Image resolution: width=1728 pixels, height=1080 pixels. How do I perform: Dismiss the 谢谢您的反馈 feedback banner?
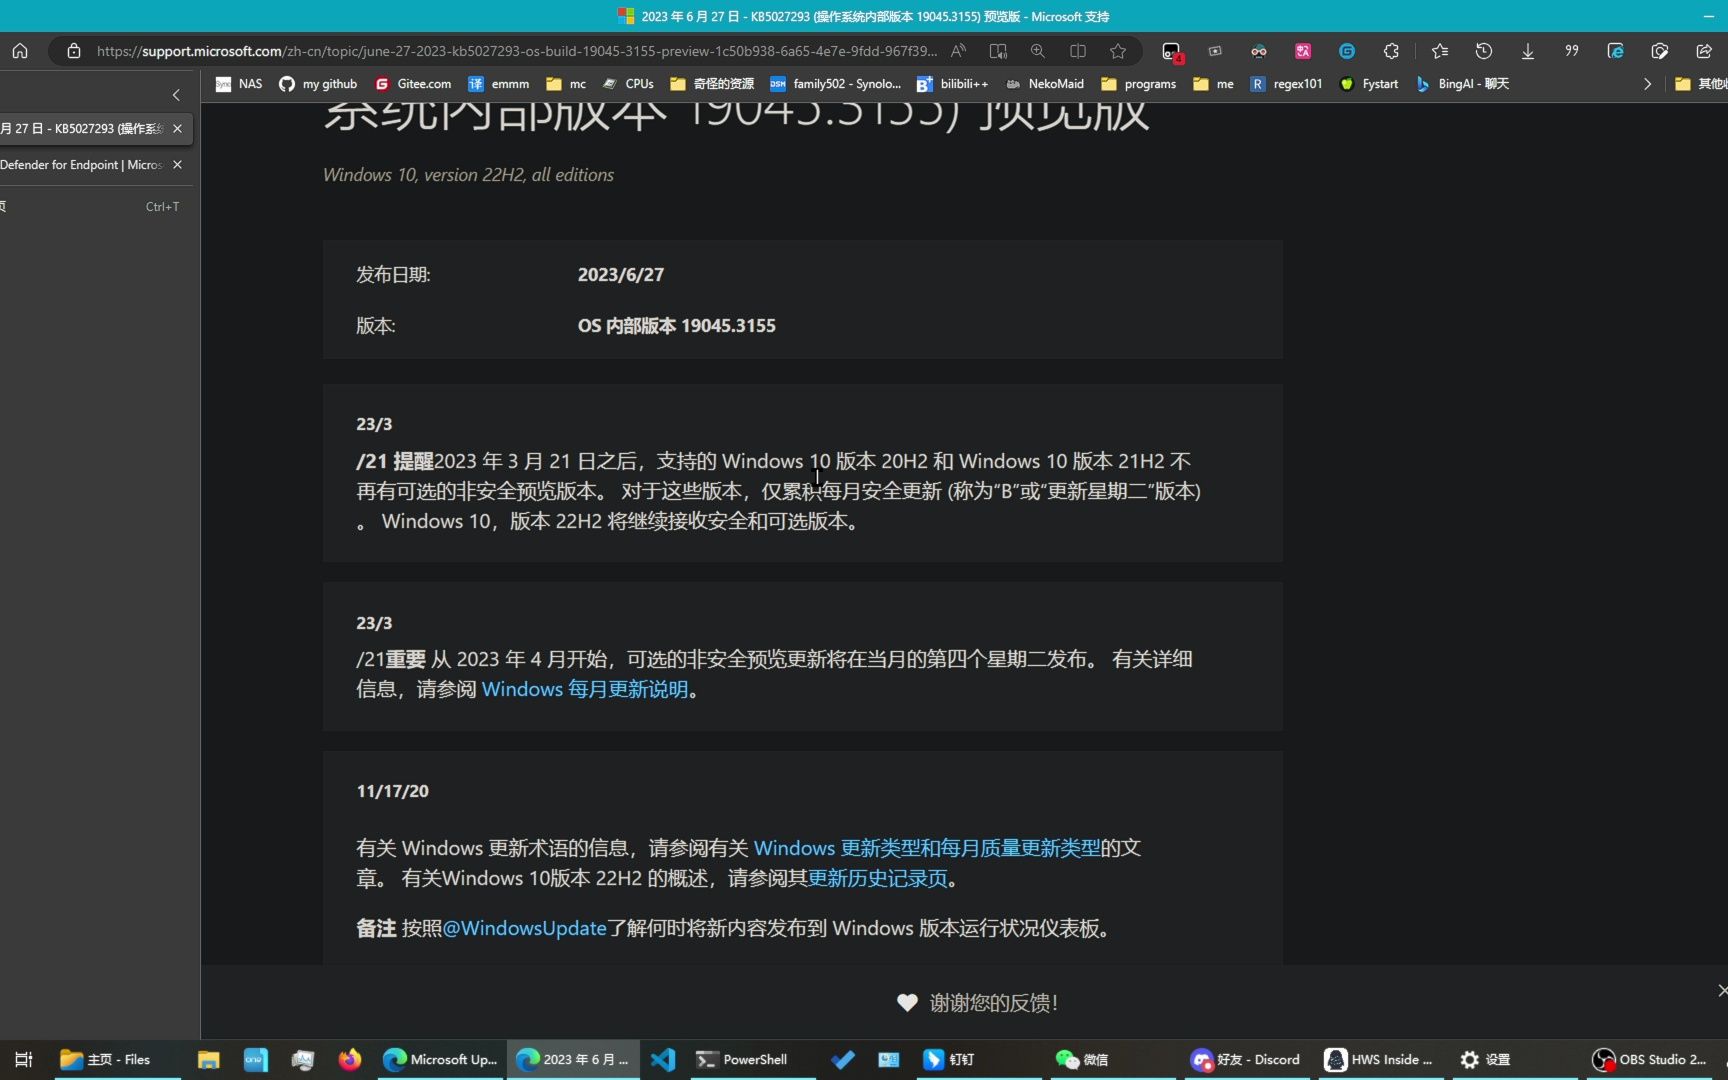point(1721,990)
